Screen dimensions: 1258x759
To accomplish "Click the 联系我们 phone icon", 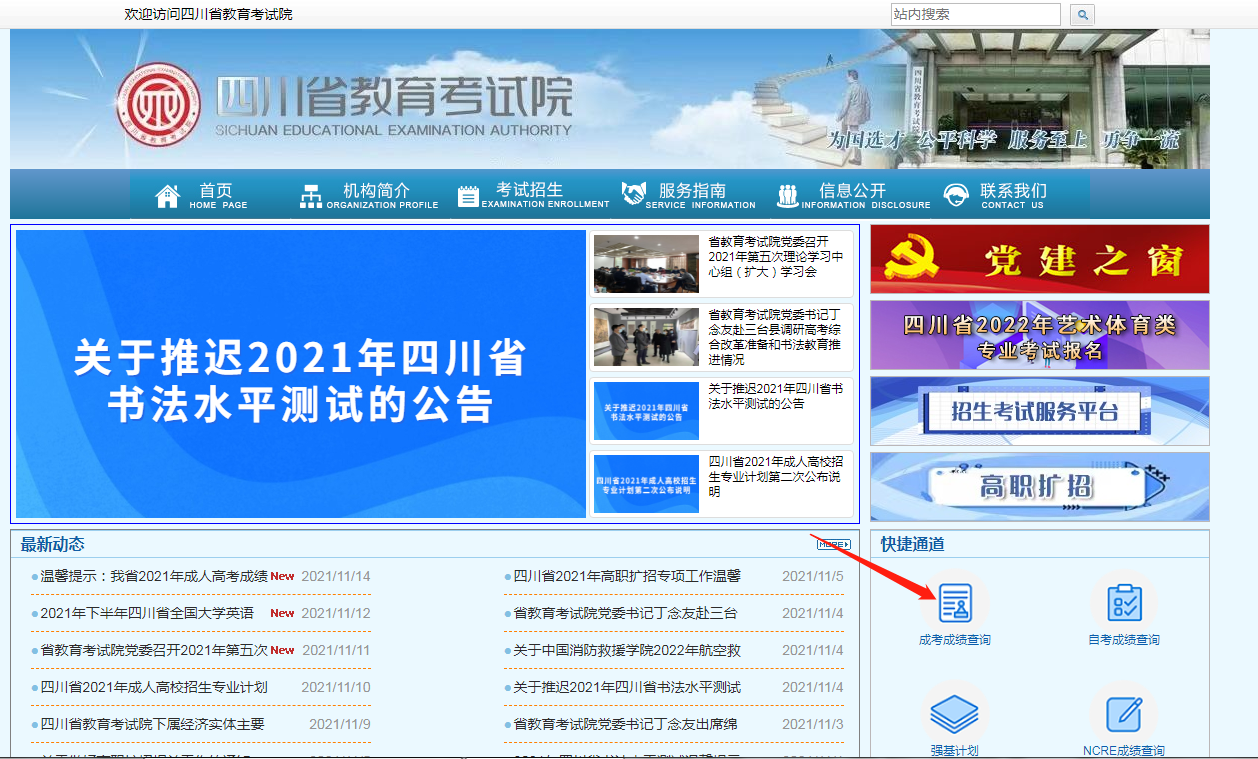I will point(955,193).
